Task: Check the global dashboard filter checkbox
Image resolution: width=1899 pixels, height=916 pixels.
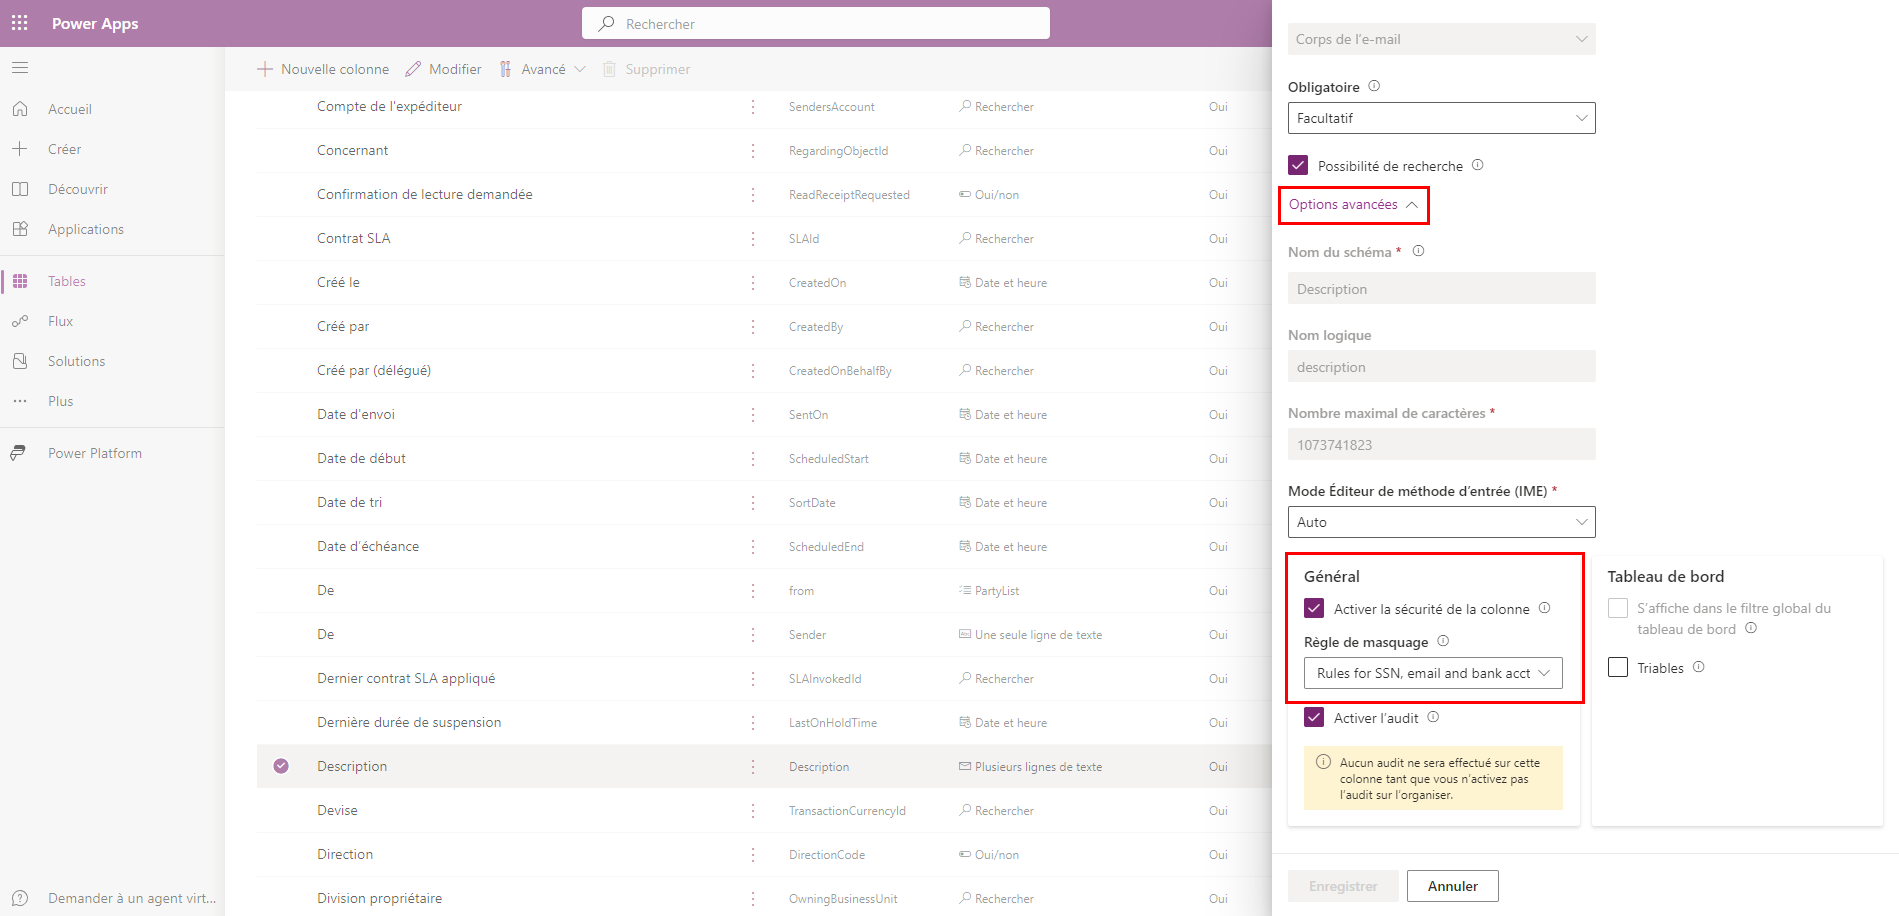Action: 1618,608
